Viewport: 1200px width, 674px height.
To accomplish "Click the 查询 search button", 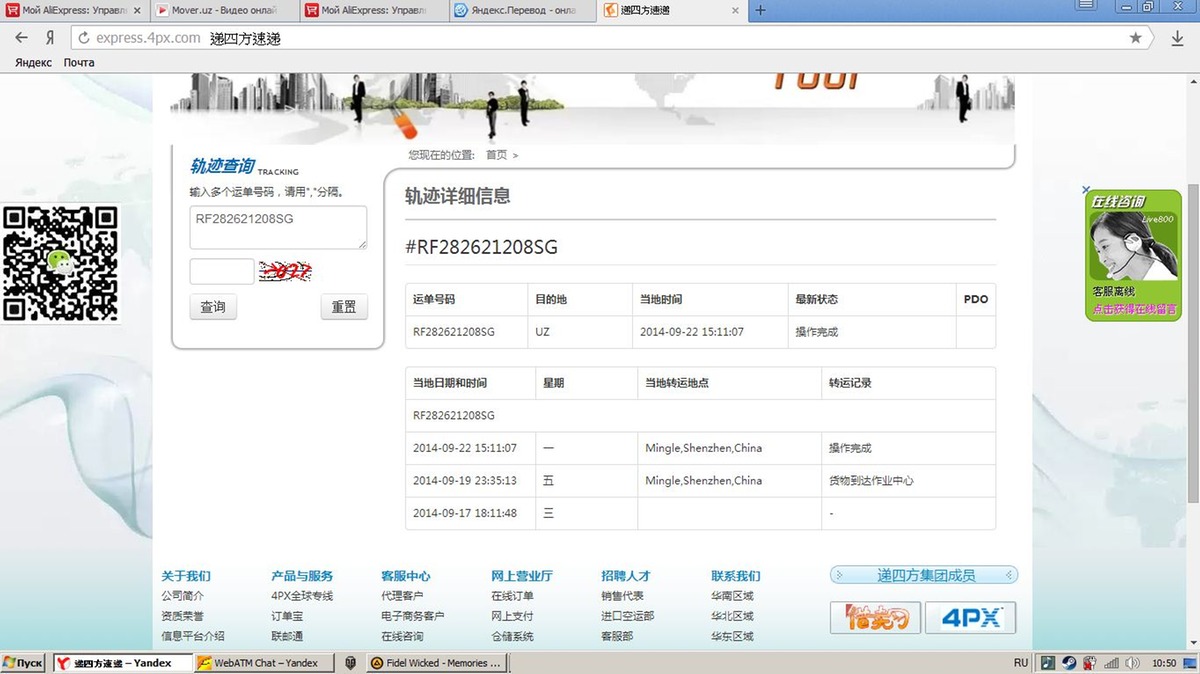I will [x=213, y=307].
